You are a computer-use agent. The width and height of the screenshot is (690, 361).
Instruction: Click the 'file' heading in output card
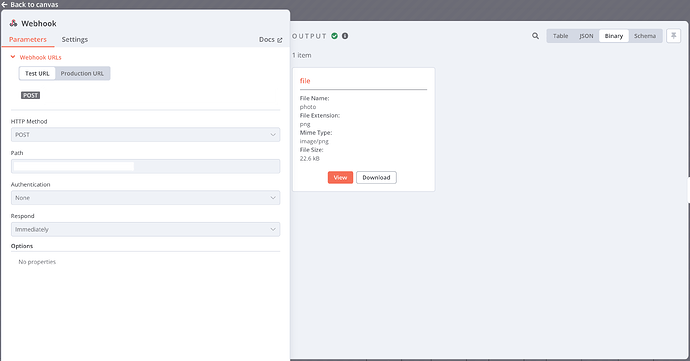coord(305,81)
